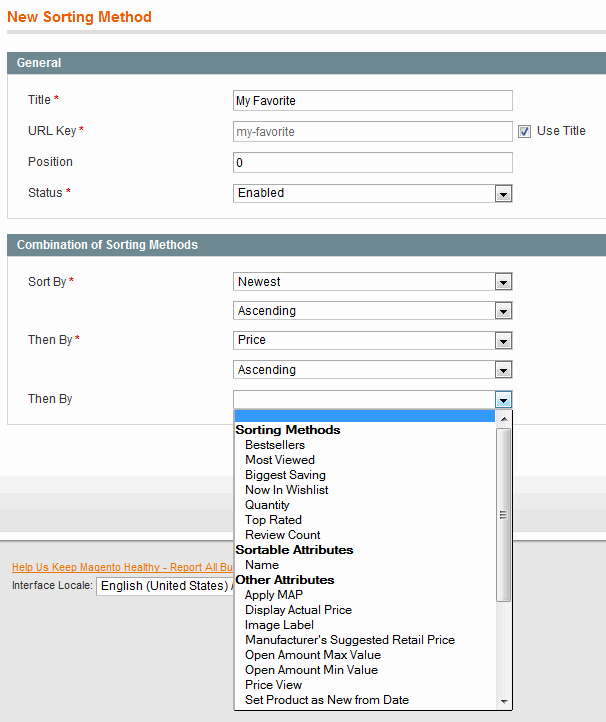Choose Apply MAP attribute
Image resolution: width=606 pixels, height=722 pixels.
point(274,595)
